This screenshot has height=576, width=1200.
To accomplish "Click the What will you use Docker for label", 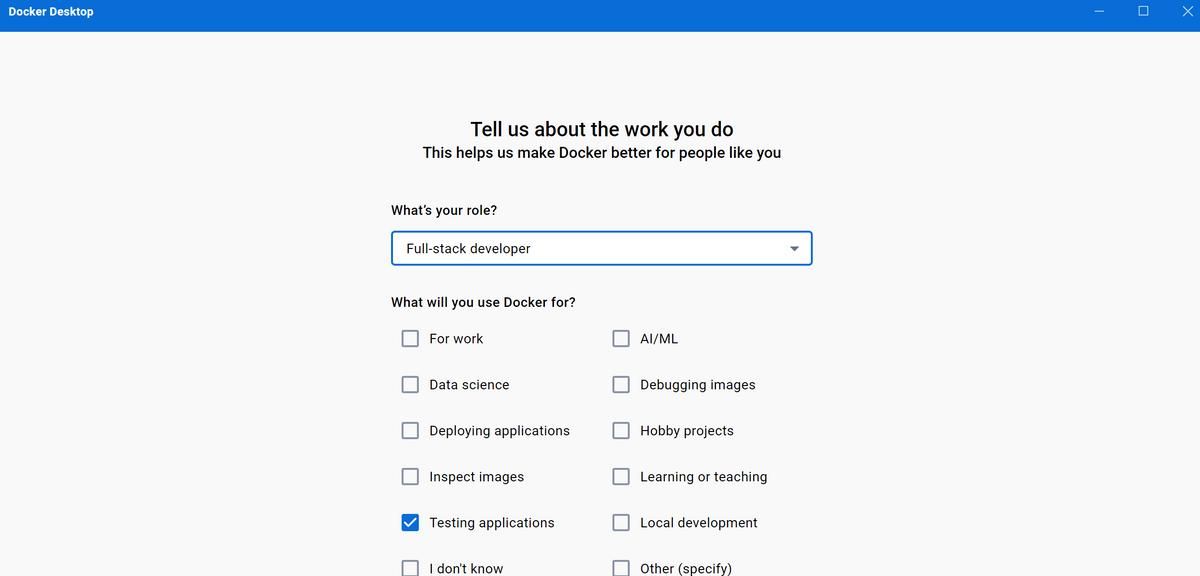I will point(484,301).
